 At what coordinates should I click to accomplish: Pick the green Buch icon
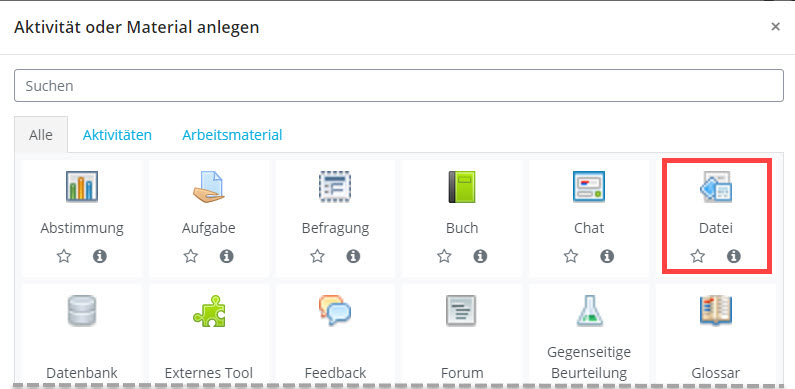462,187
